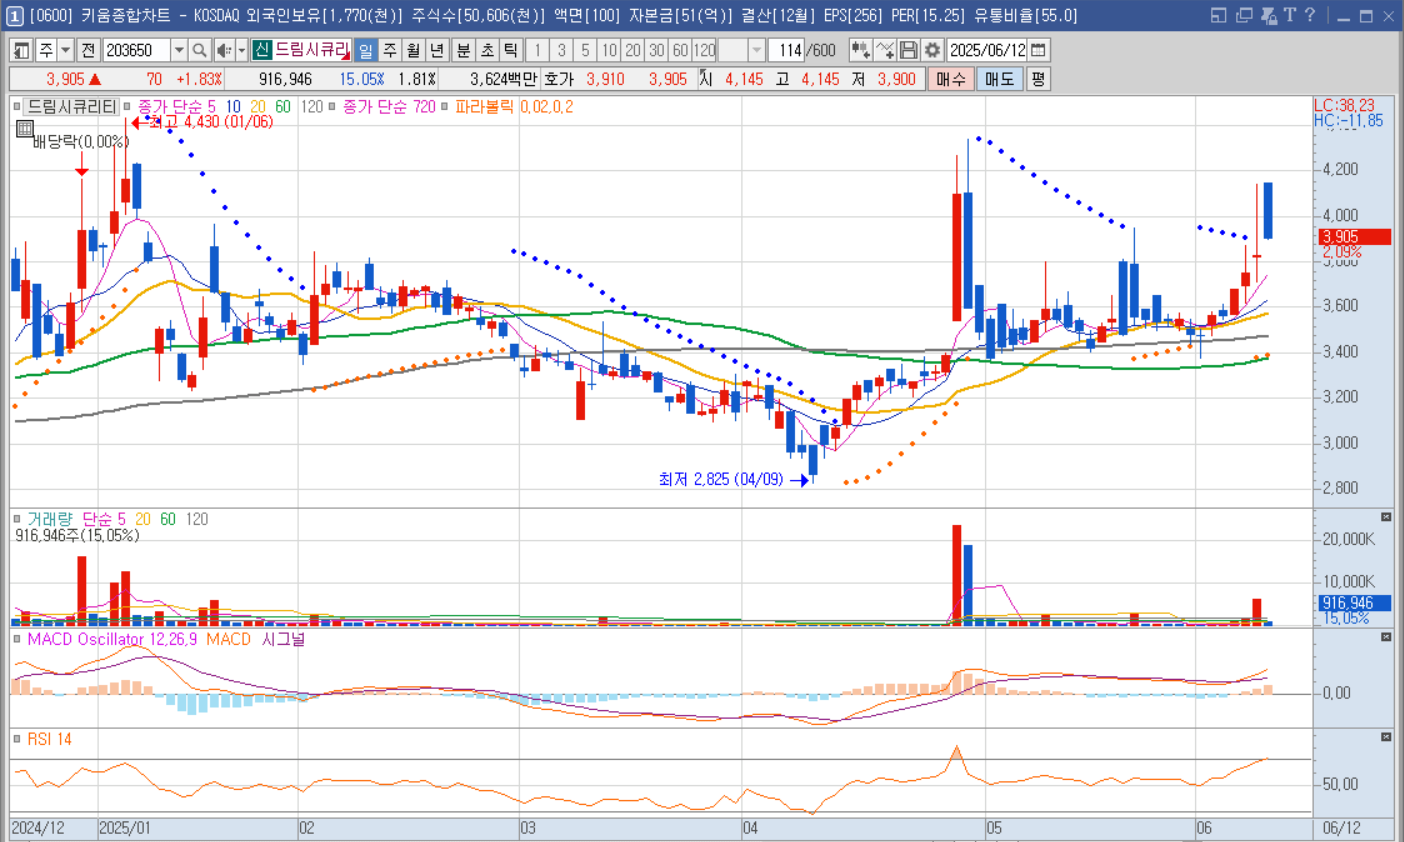Expand the sound alert dropdown arrow
1404x842 pixels.
point(241,50)
